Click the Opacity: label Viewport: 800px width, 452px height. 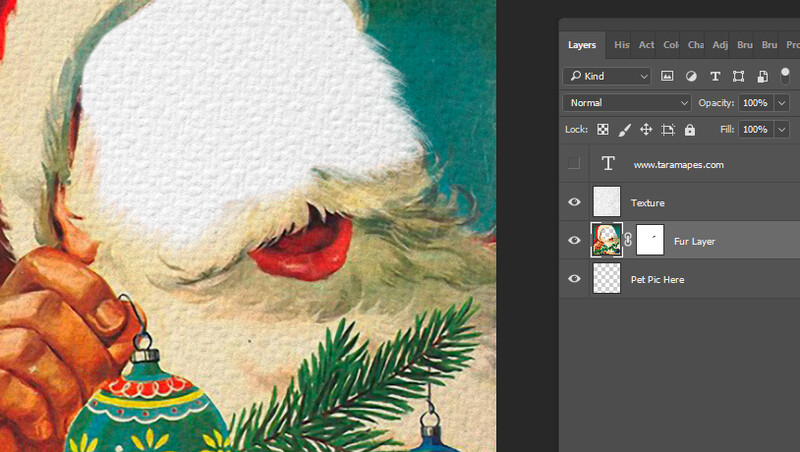tap(716, 103)
